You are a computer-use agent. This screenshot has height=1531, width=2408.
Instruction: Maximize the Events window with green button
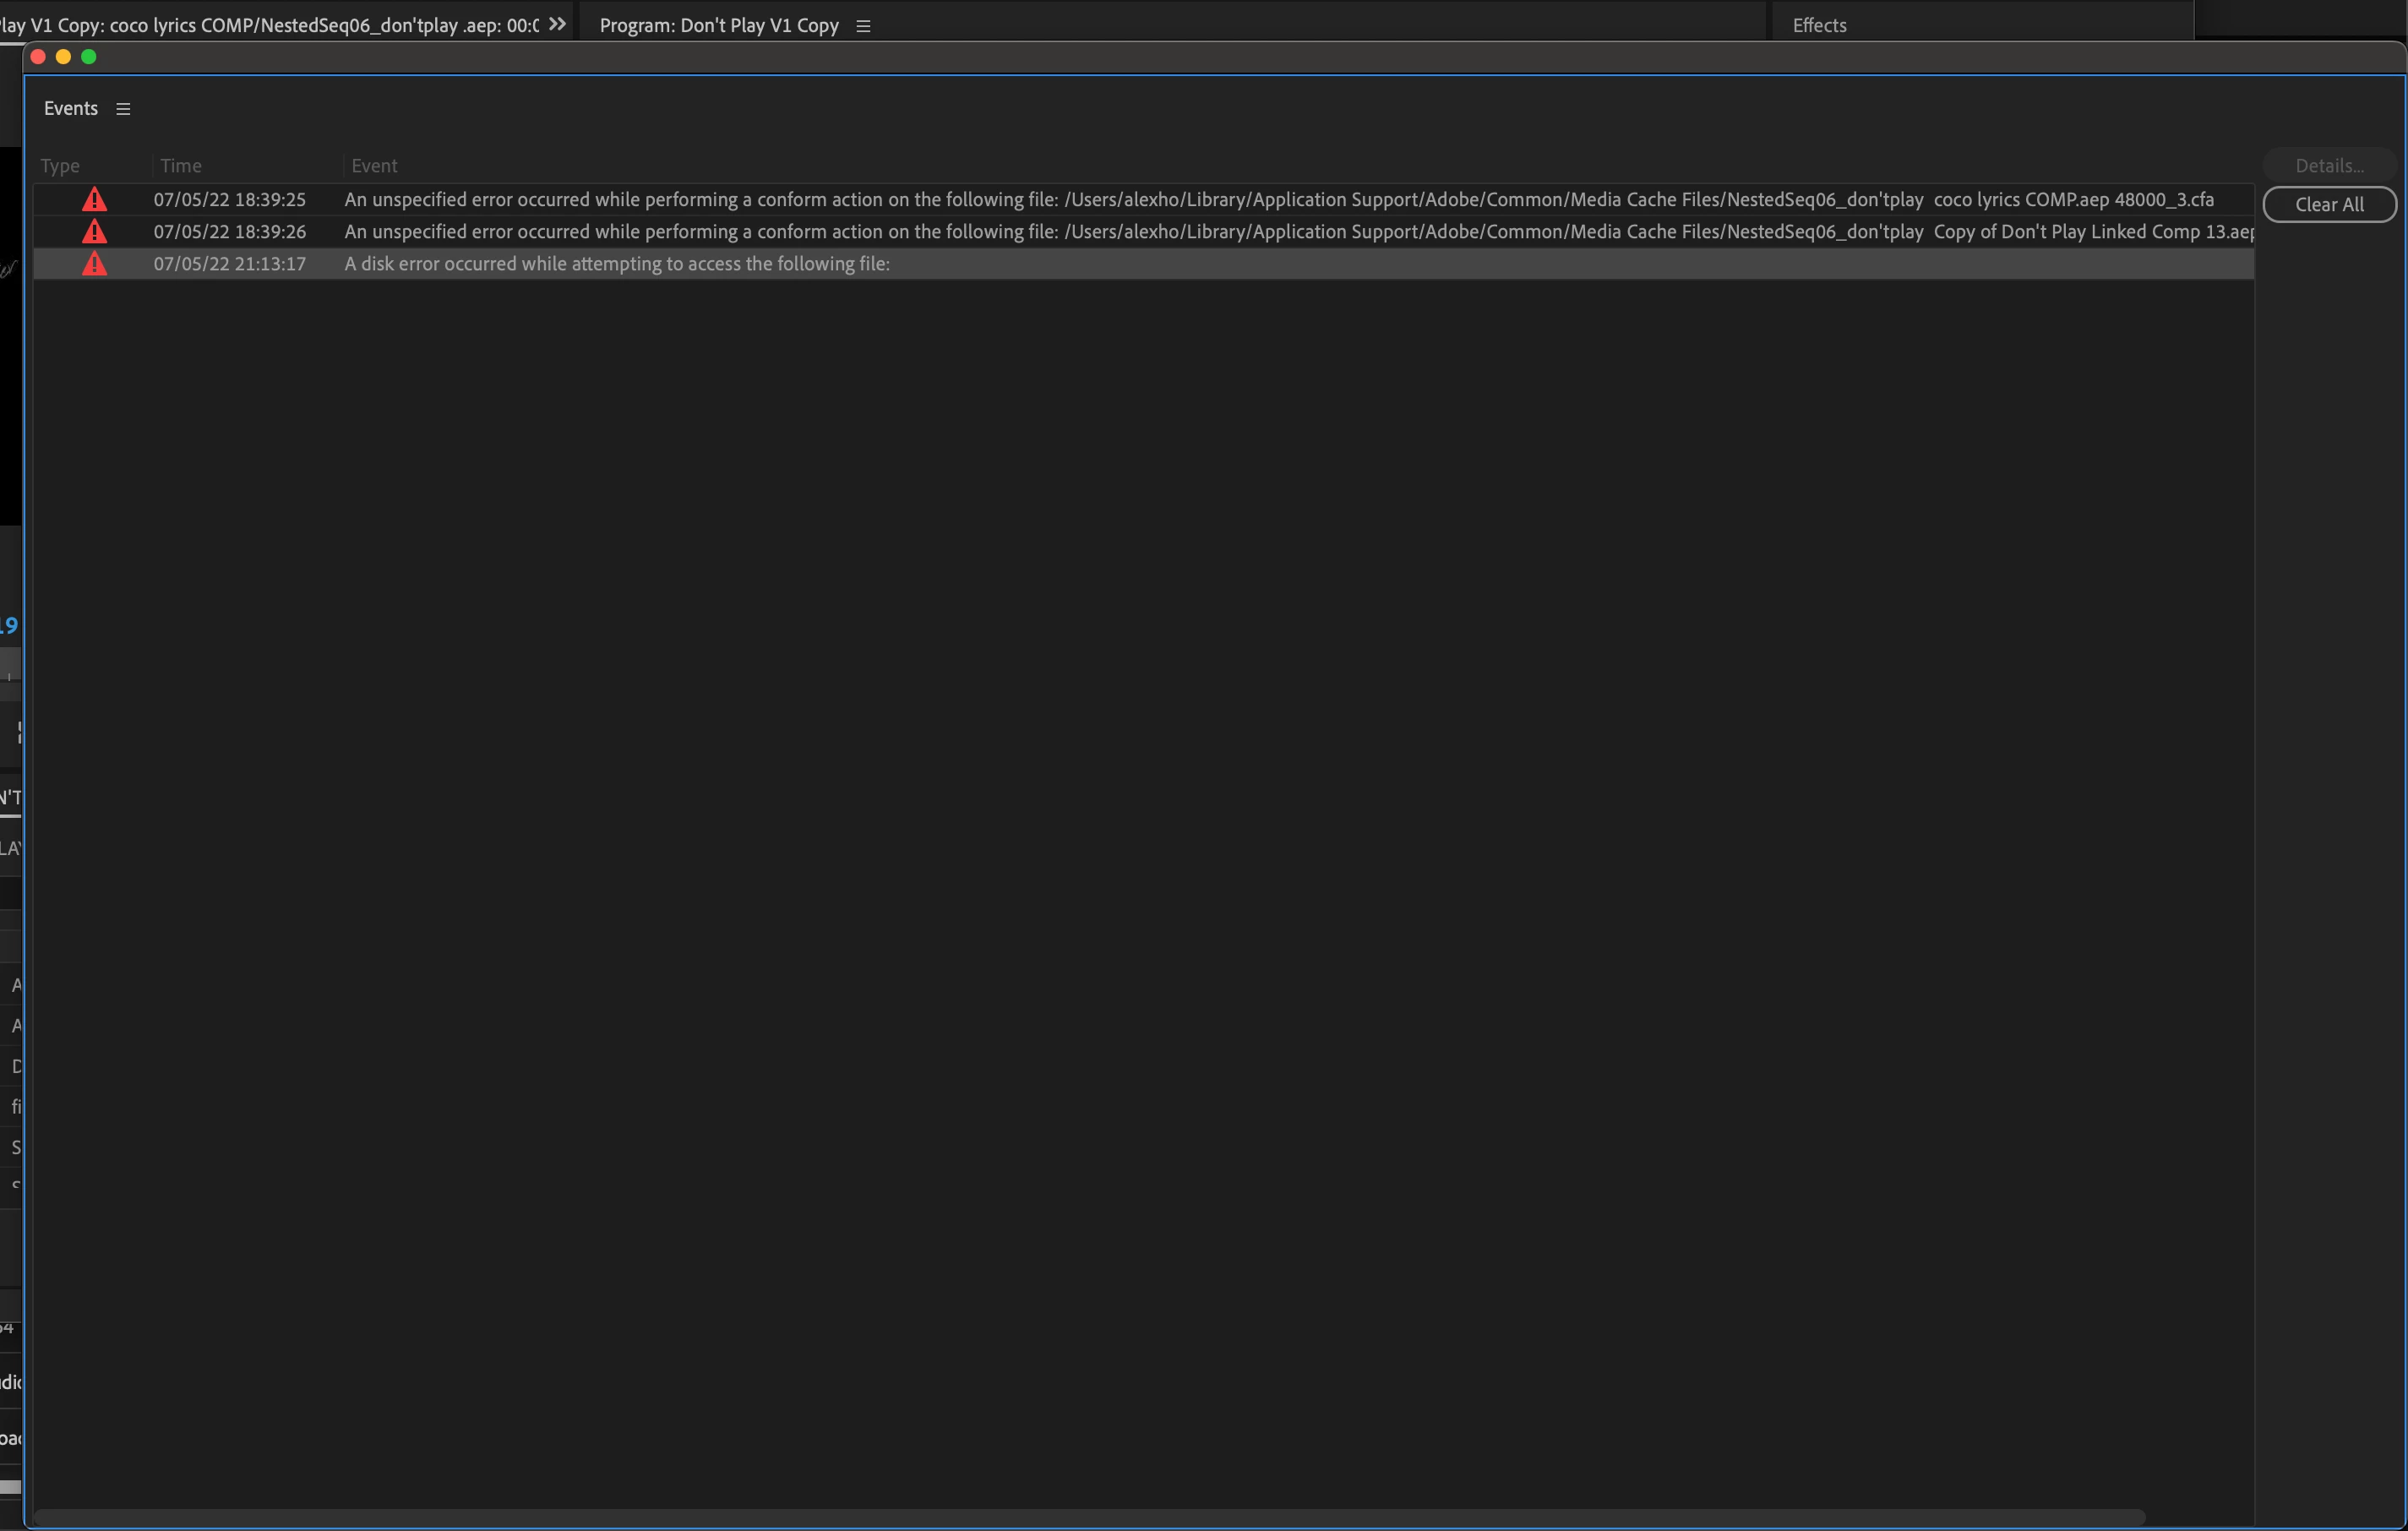89,57
